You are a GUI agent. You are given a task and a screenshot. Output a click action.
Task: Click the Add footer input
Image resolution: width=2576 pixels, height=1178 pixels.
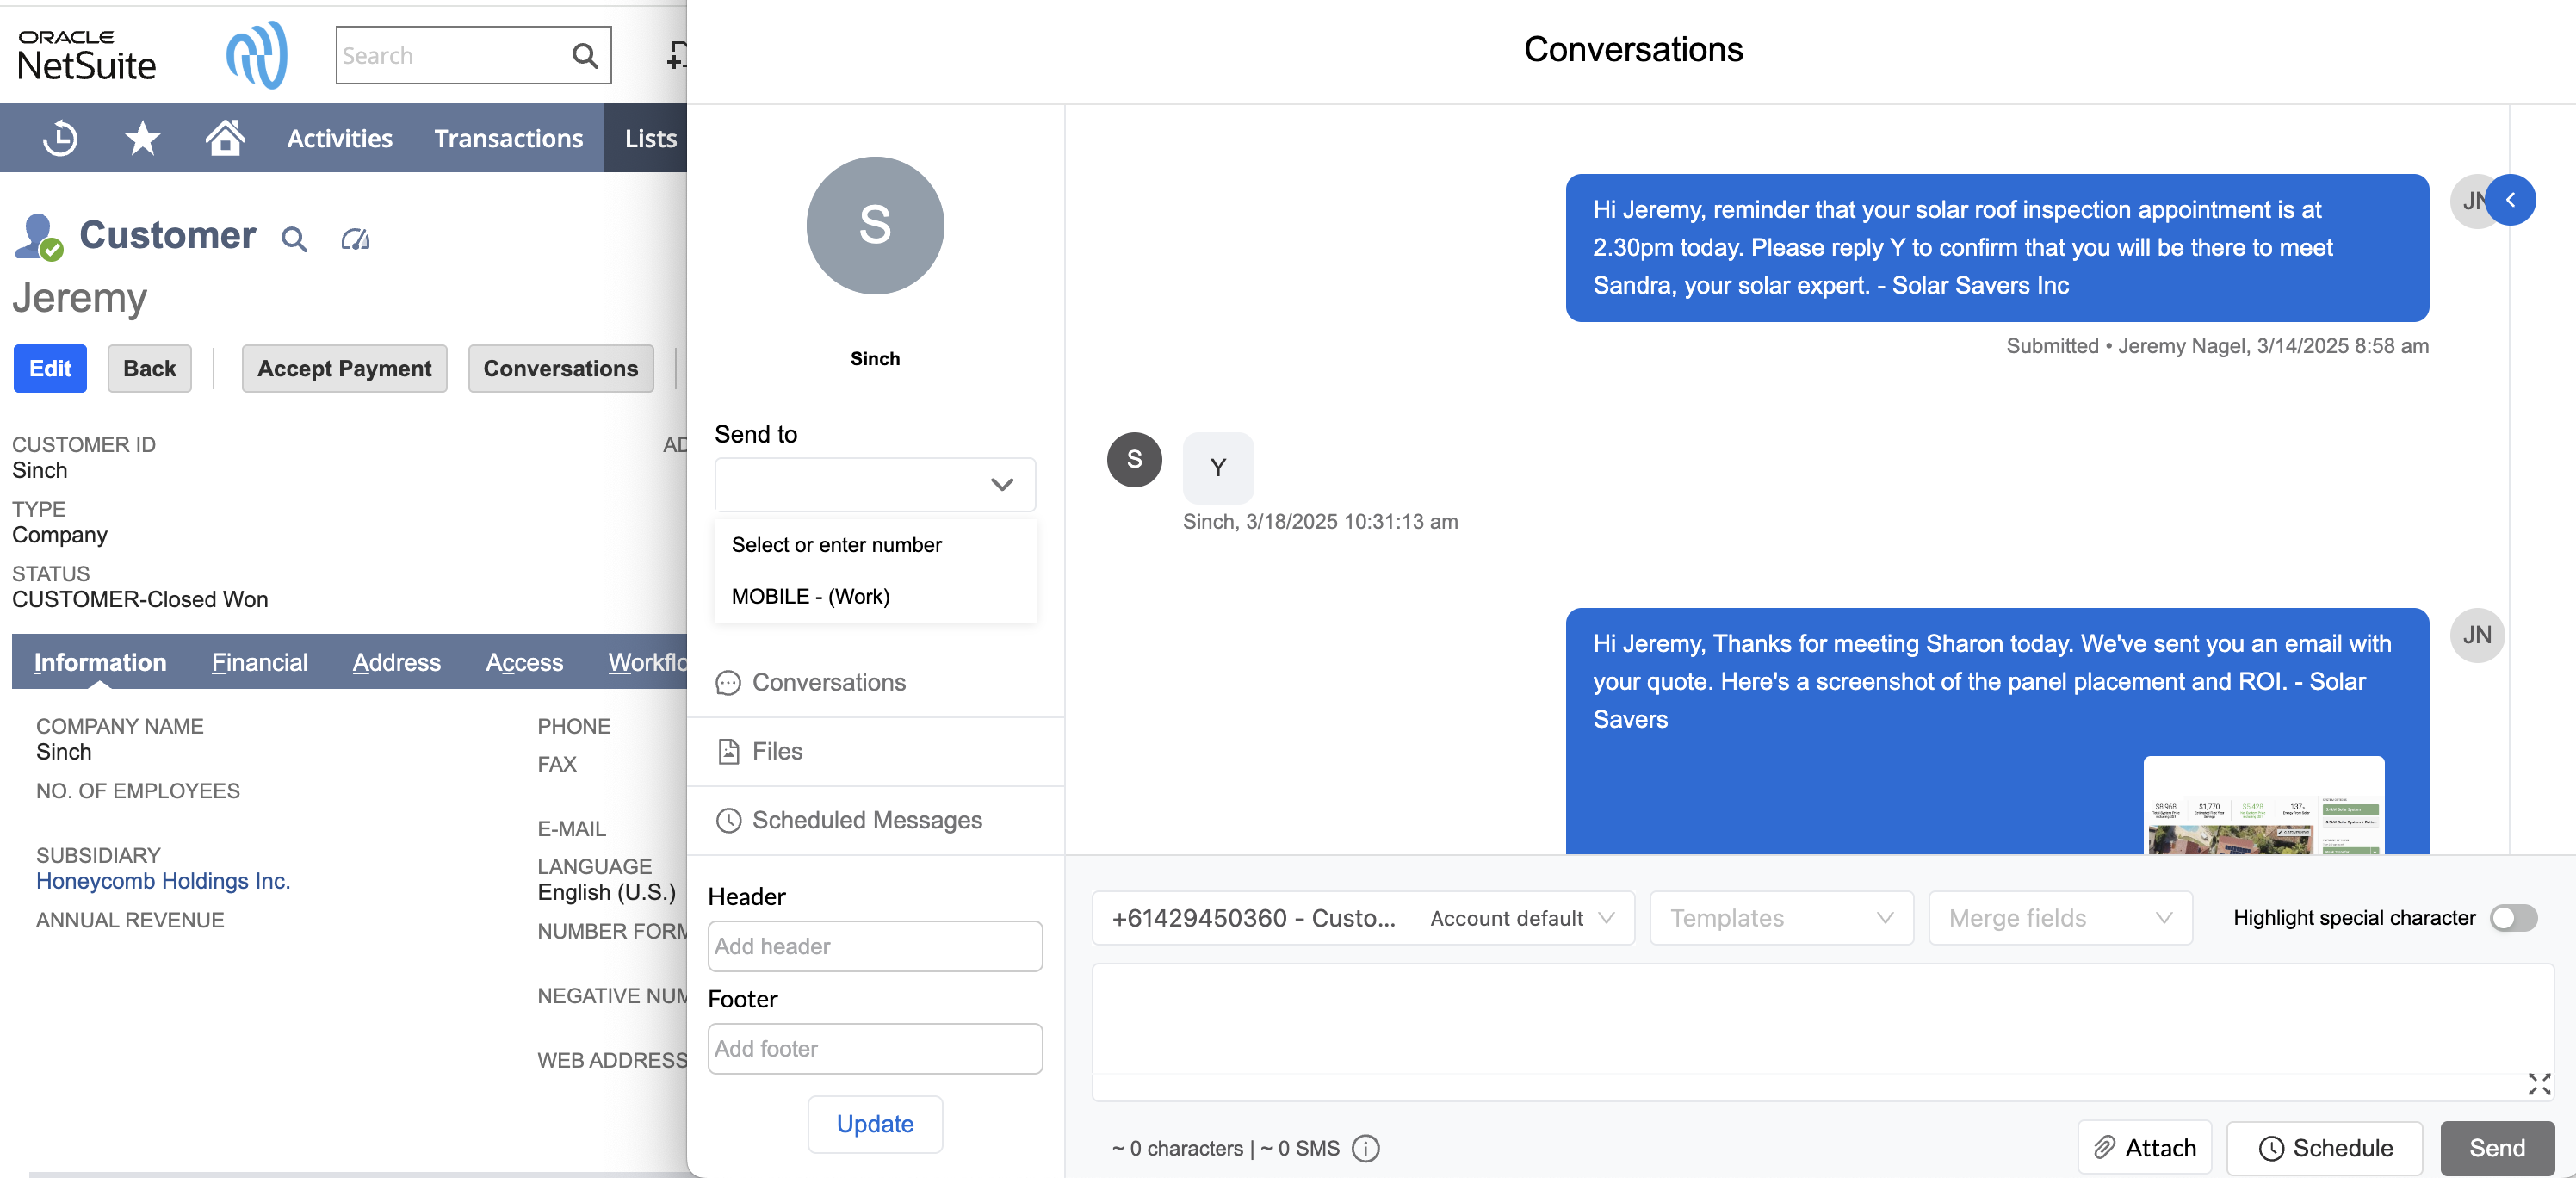(x=875, y=1049)
